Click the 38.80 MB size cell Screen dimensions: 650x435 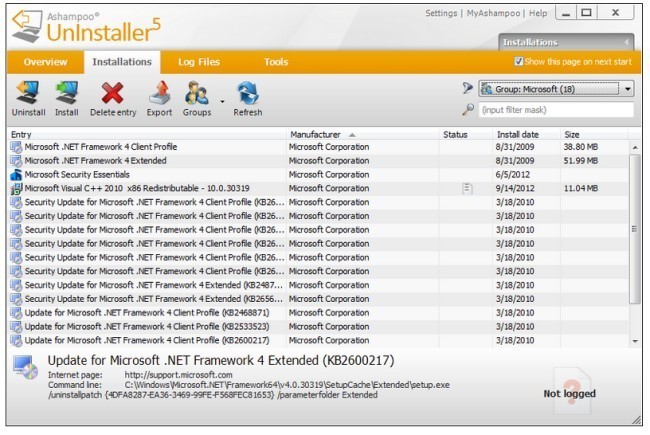[580, 147]
